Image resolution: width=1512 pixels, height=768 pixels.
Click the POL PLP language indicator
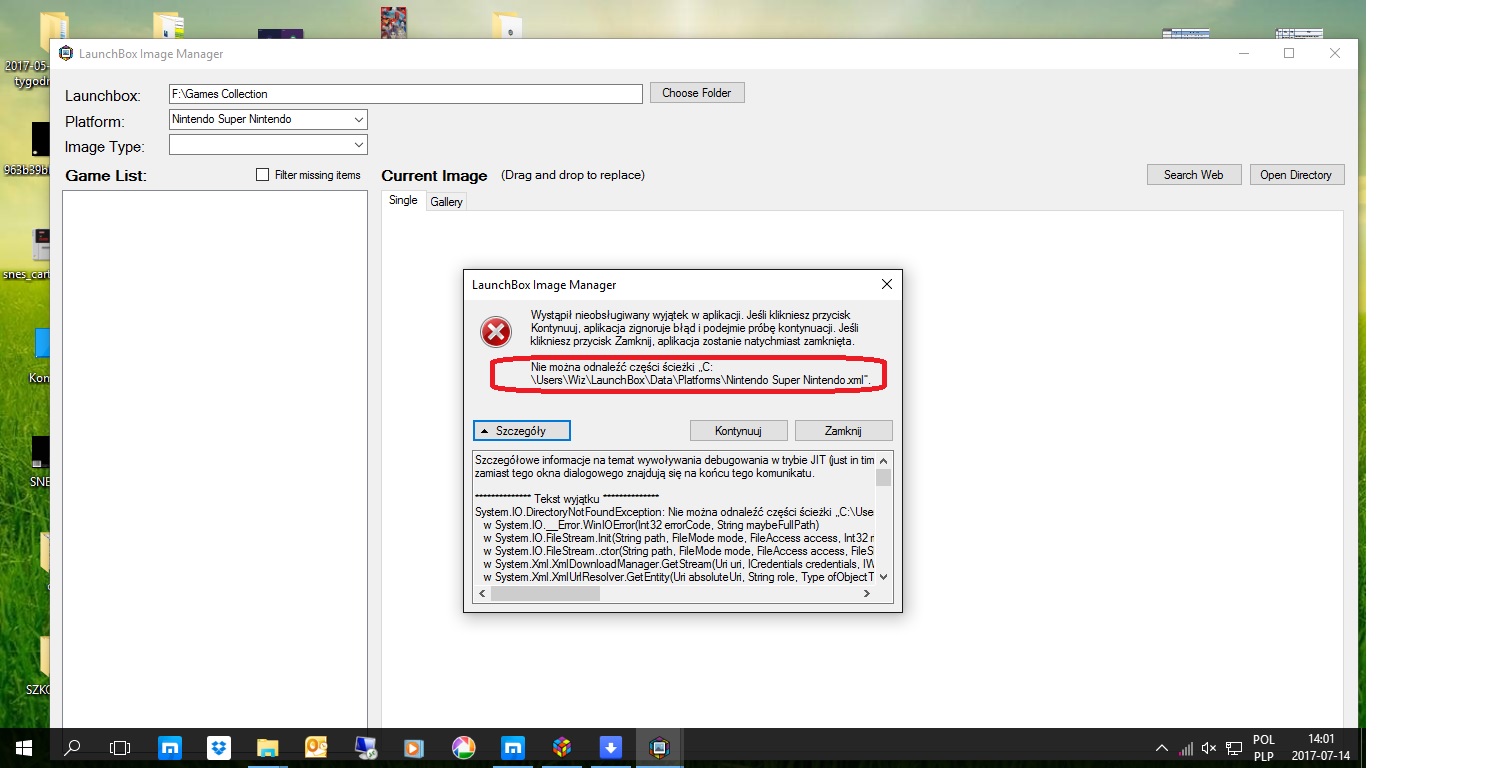[1264, 748]
